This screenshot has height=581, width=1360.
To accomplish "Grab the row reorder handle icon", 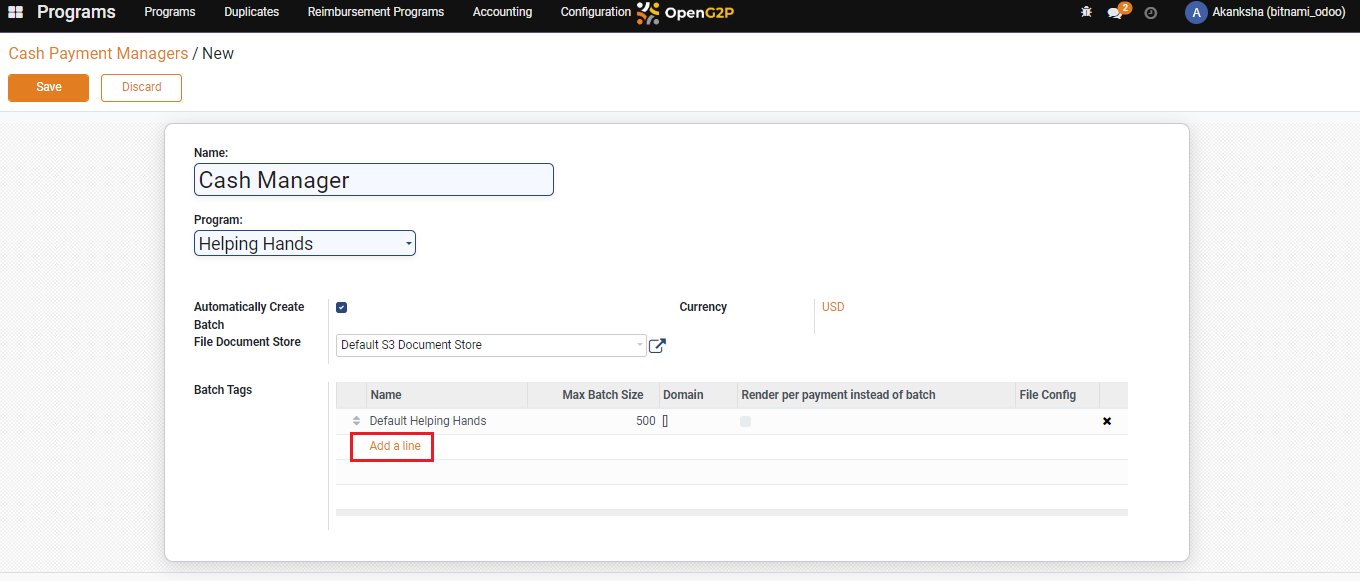I will [356, 421].
